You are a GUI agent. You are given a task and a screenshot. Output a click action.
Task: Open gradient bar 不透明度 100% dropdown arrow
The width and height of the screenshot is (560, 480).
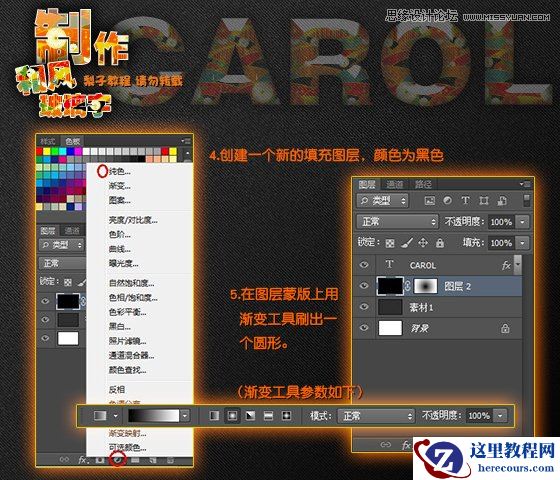point(500,416)
